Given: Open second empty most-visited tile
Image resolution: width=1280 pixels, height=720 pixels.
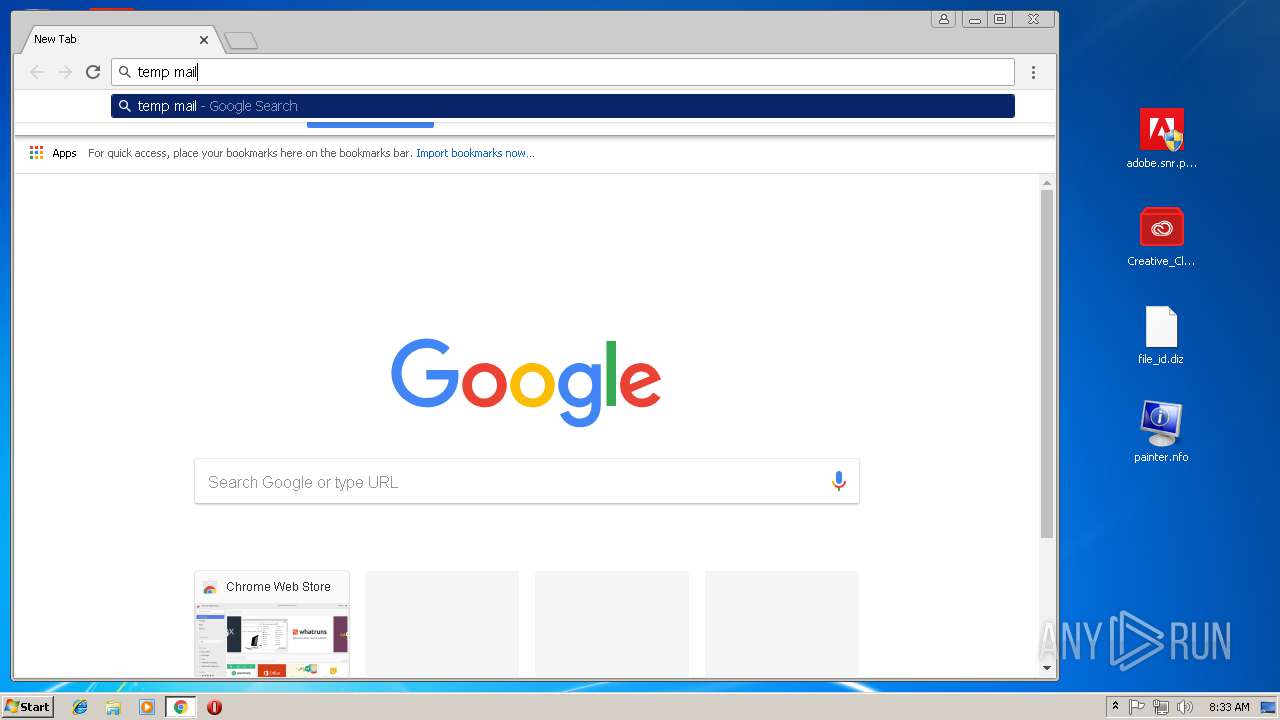Looking at the screenshot, I should (612, 624).
